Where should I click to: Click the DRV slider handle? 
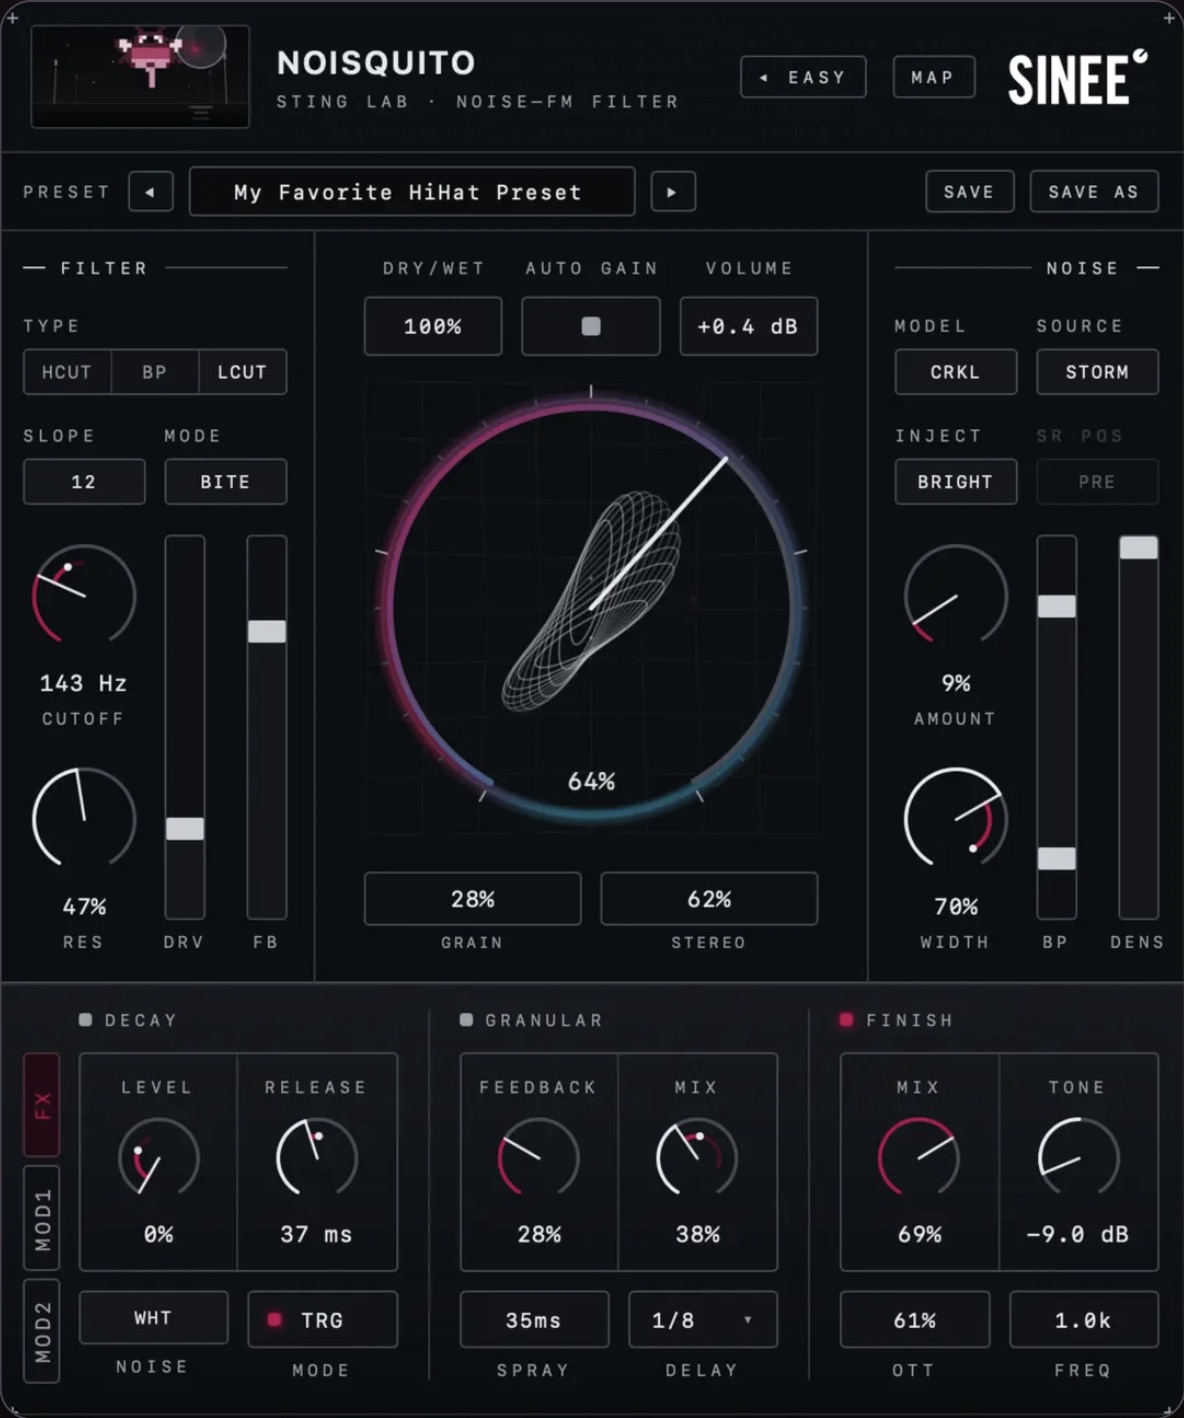(185, 828)
